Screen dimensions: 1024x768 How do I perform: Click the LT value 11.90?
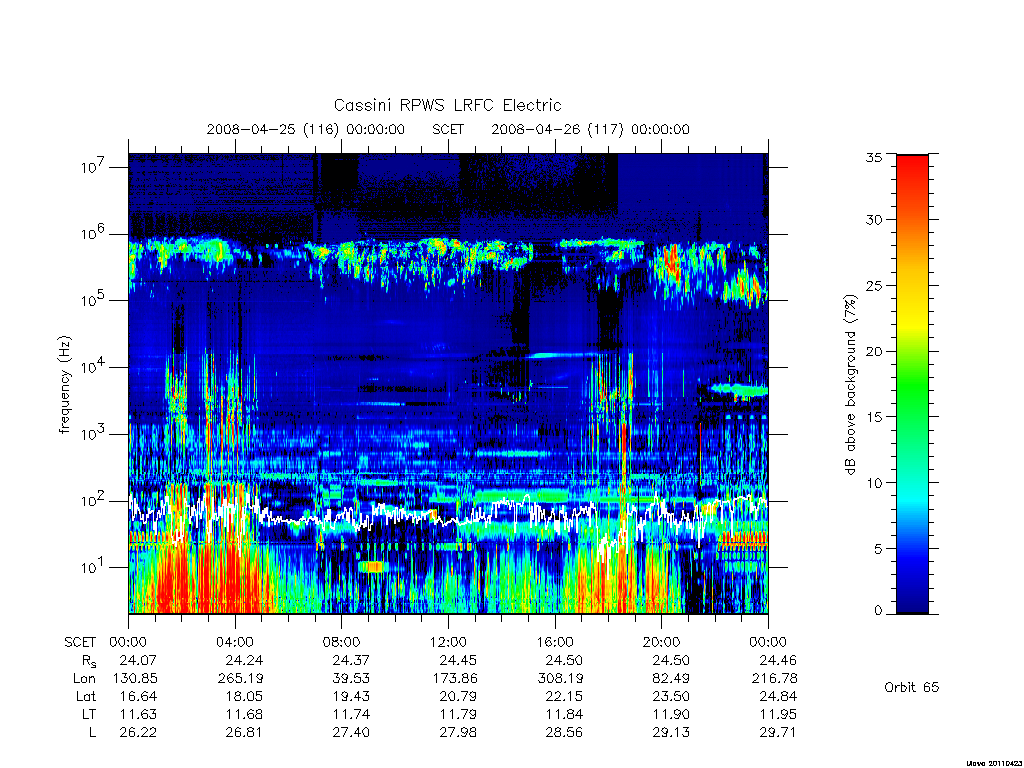coord(671,714)
